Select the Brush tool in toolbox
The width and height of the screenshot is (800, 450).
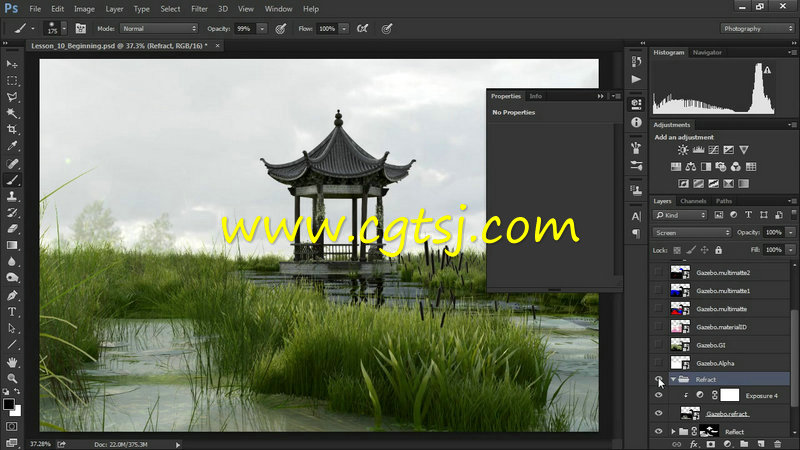coord(12,180)
